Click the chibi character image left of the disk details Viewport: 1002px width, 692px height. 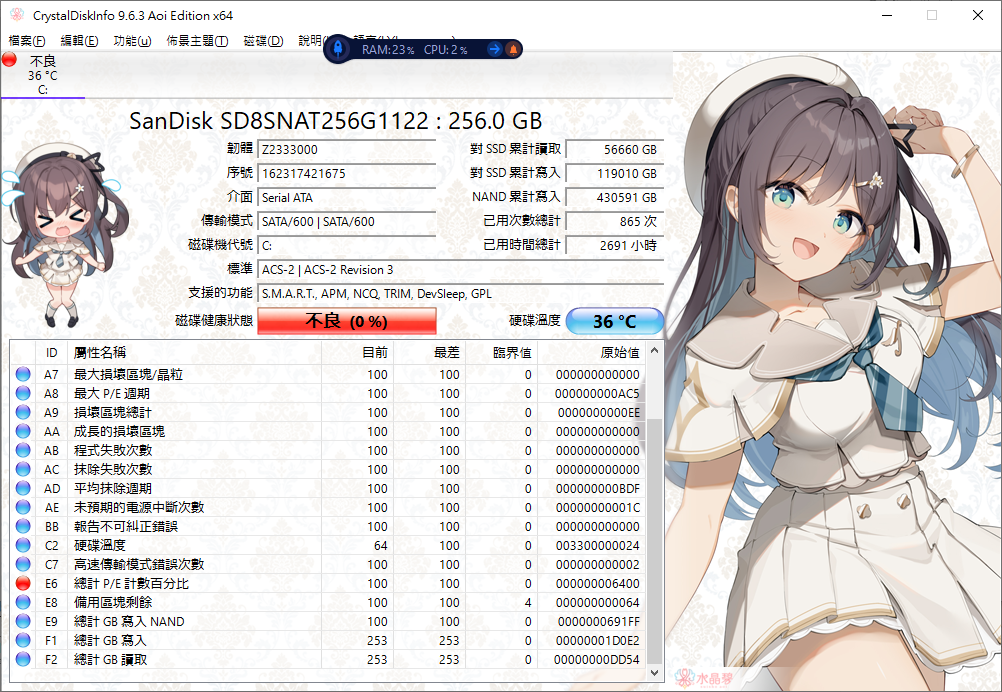click(64, 233)
